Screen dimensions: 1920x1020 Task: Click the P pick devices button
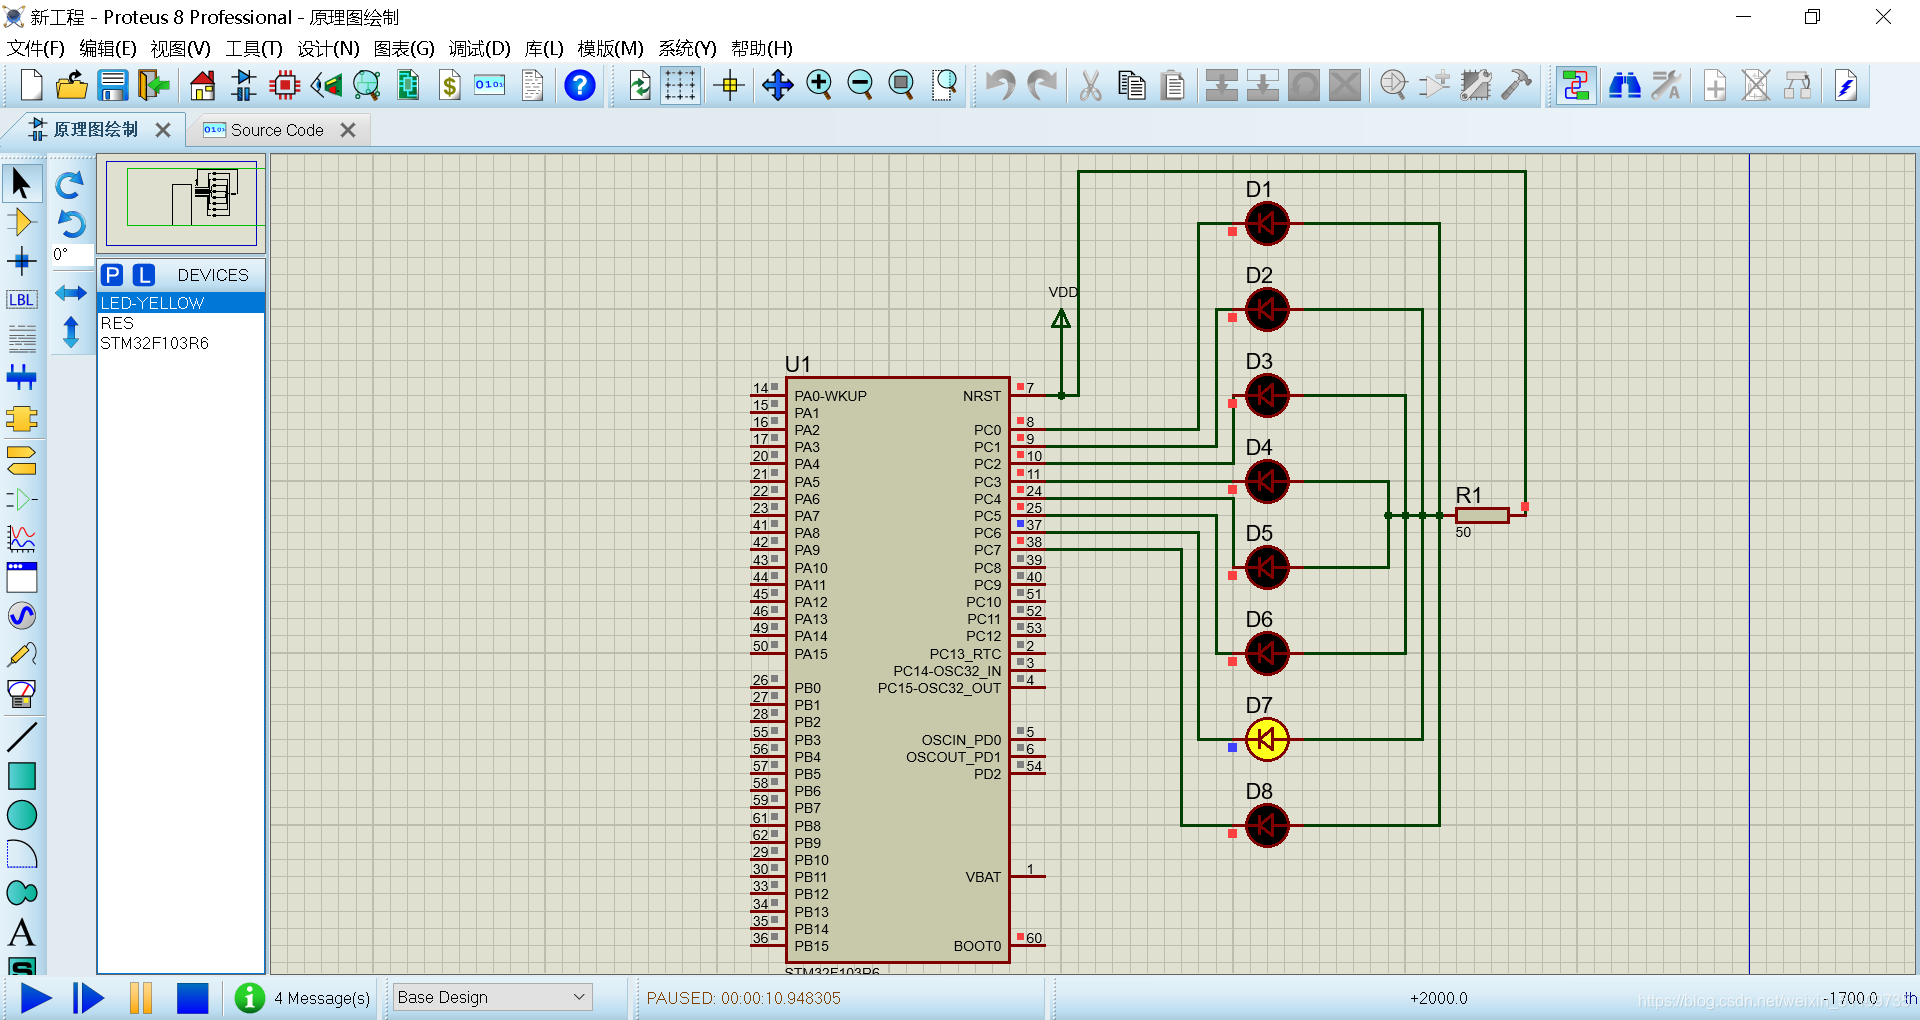(112, 275)
